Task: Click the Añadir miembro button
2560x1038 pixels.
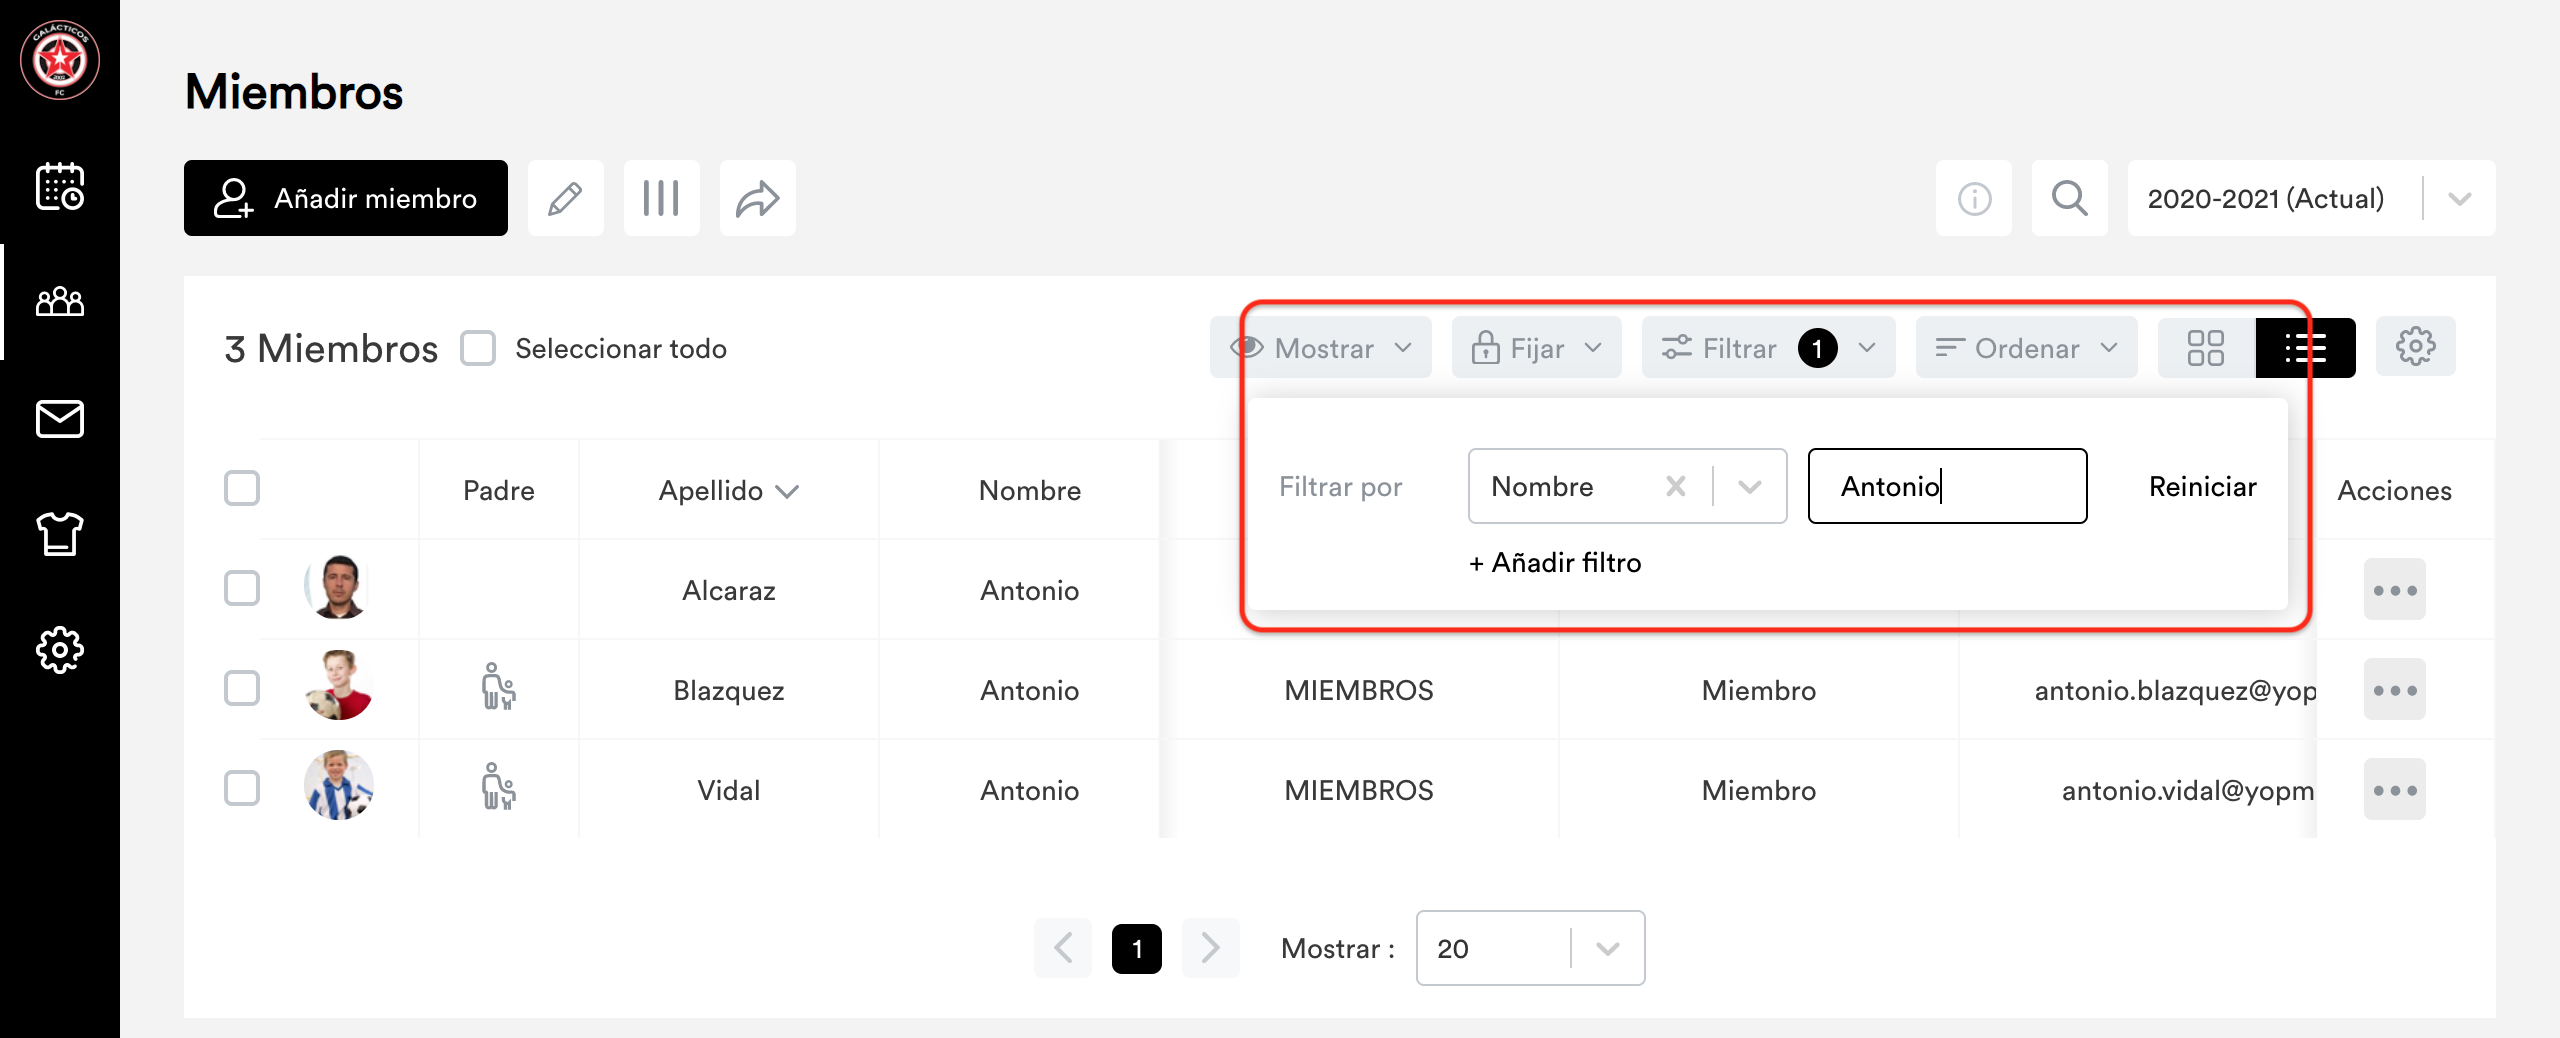Action: [x=346, y=198]
